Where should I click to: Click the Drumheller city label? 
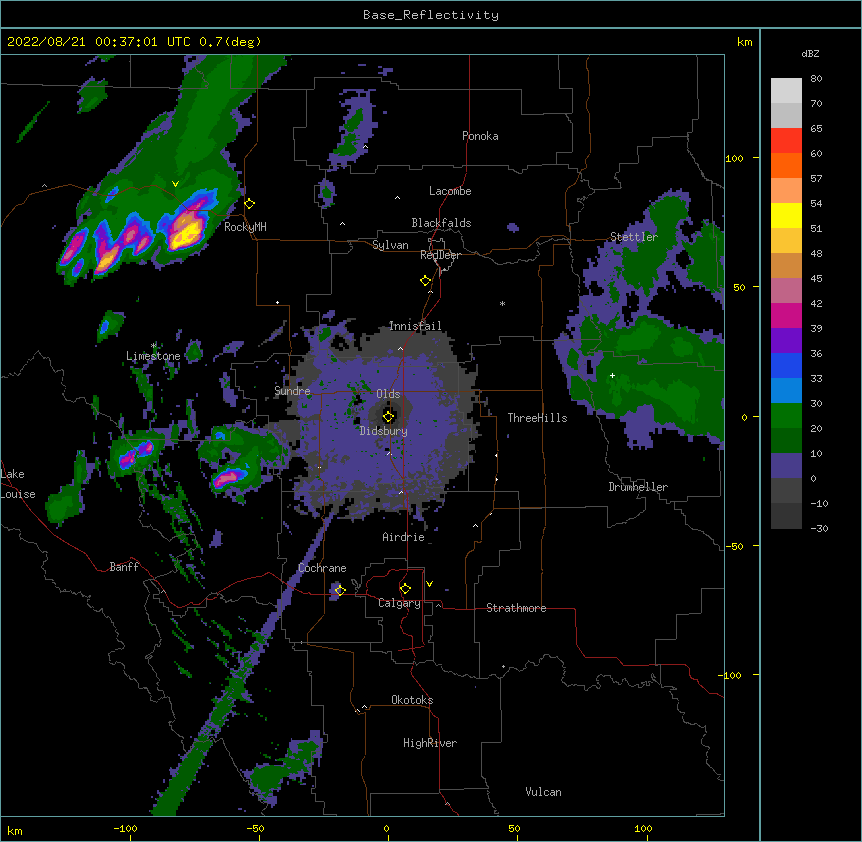click(638, 487)
